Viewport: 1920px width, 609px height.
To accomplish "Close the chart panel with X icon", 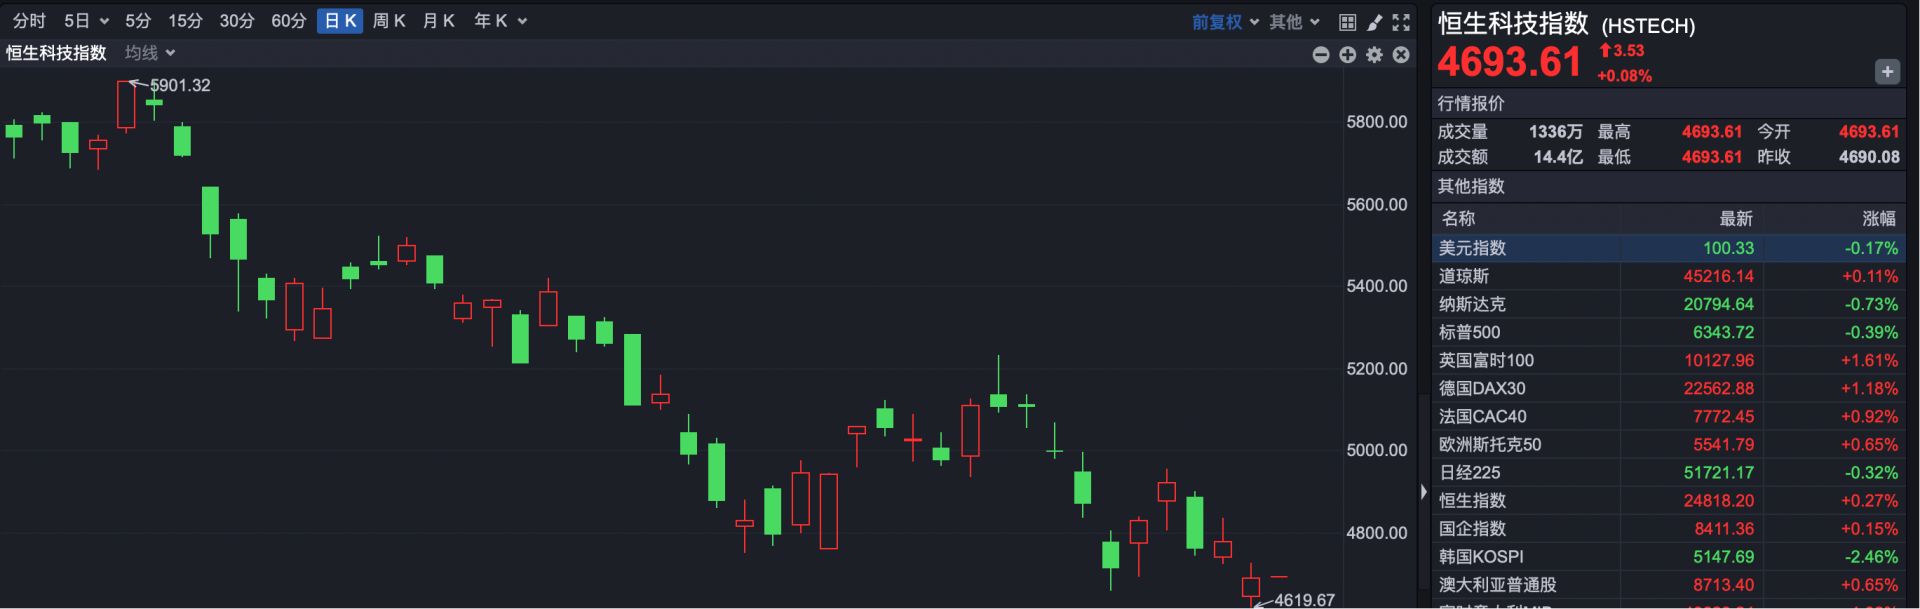I will tap(1401, 55).
